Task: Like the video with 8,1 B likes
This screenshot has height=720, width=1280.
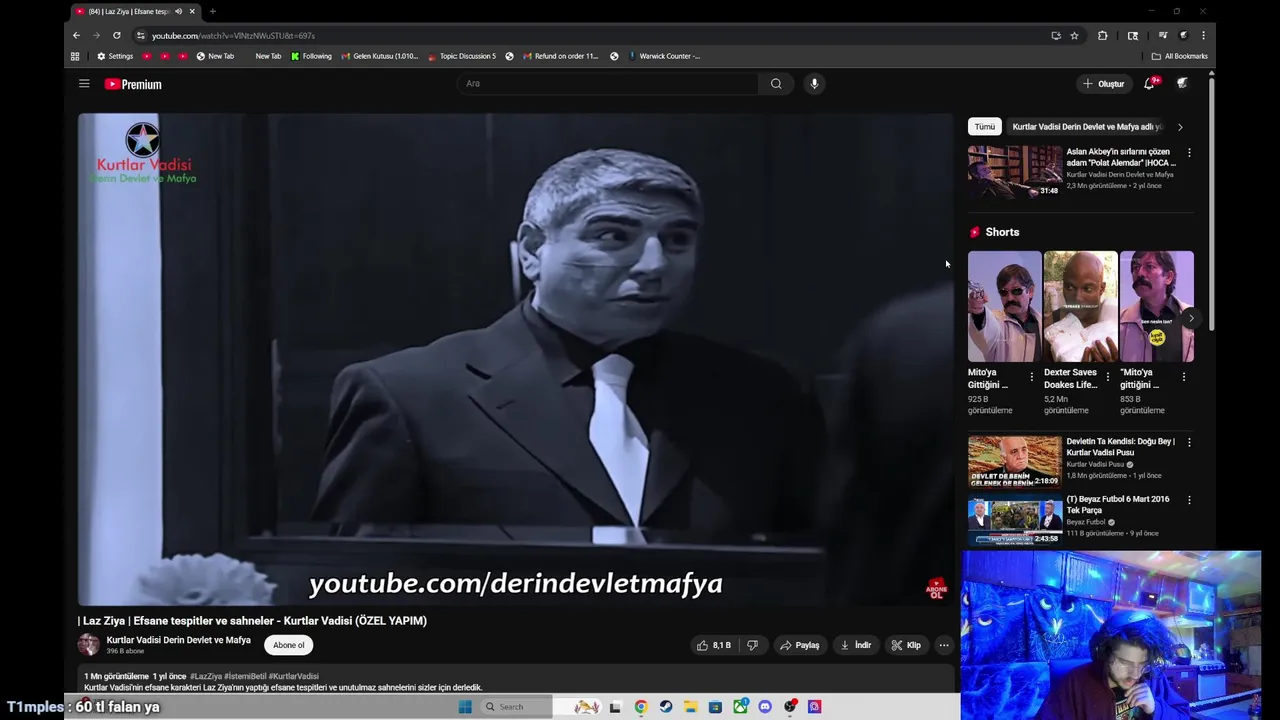Action: coord(714,645)
